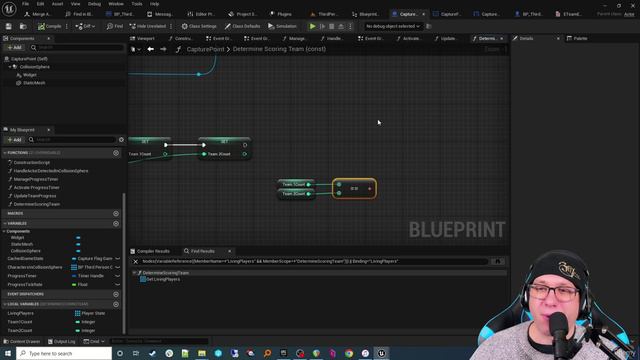Click the My Blueprint search field

point(72,140)
